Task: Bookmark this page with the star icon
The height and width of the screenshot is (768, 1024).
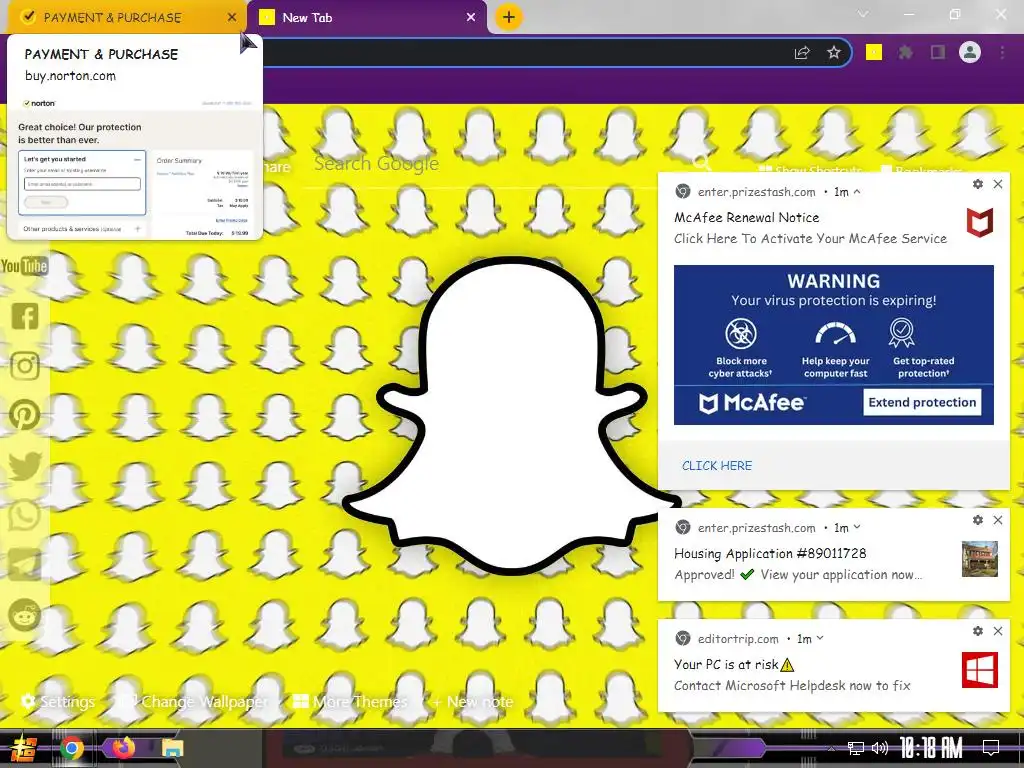Action: (x=833, y=53)
